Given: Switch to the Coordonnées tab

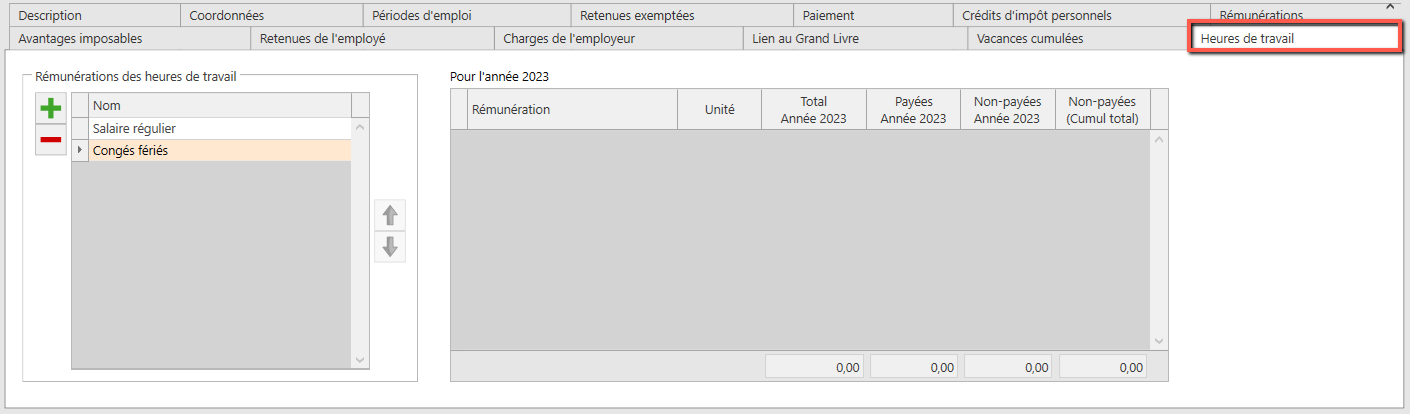Looking at the screenshot, I should click(270, 15).
